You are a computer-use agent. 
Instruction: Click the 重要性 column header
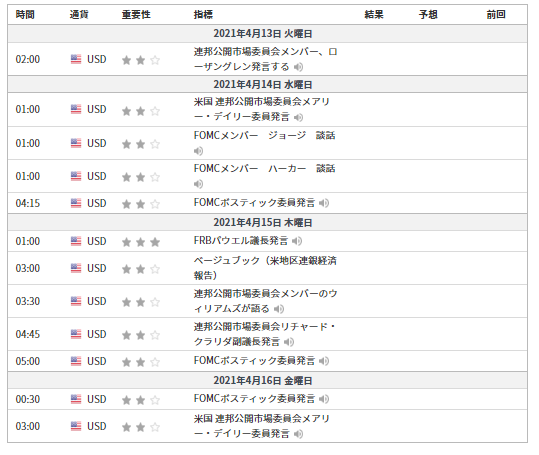click(x=136, y=14)
